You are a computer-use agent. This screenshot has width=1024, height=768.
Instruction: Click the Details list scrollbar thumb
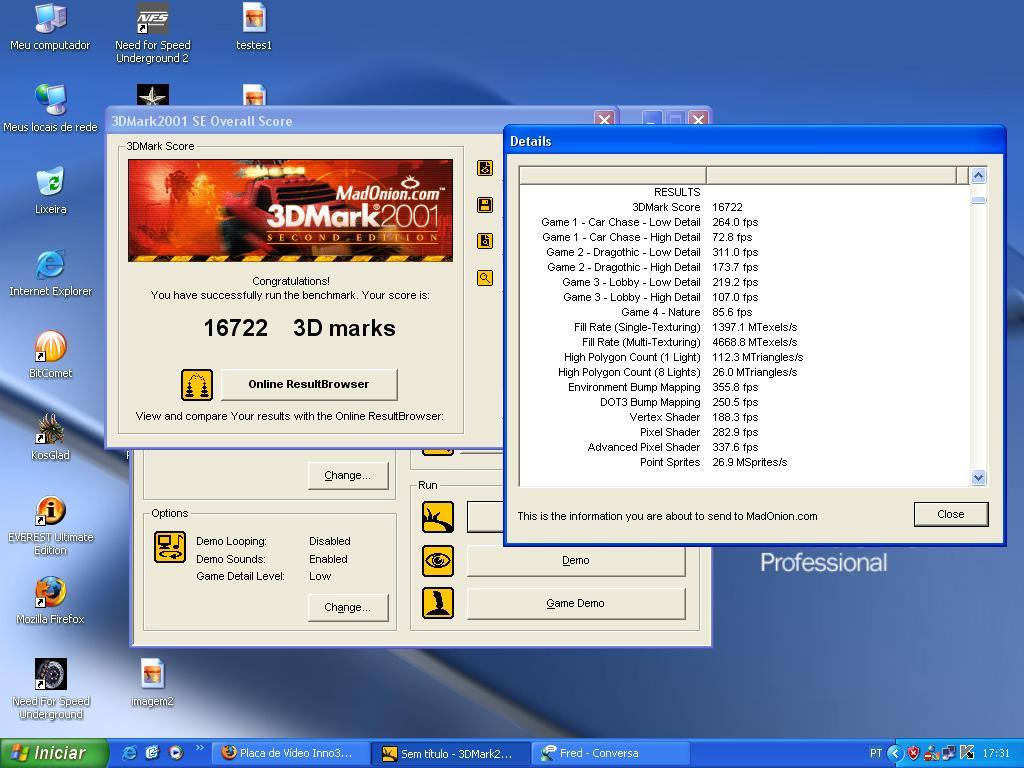click(978, 200)
